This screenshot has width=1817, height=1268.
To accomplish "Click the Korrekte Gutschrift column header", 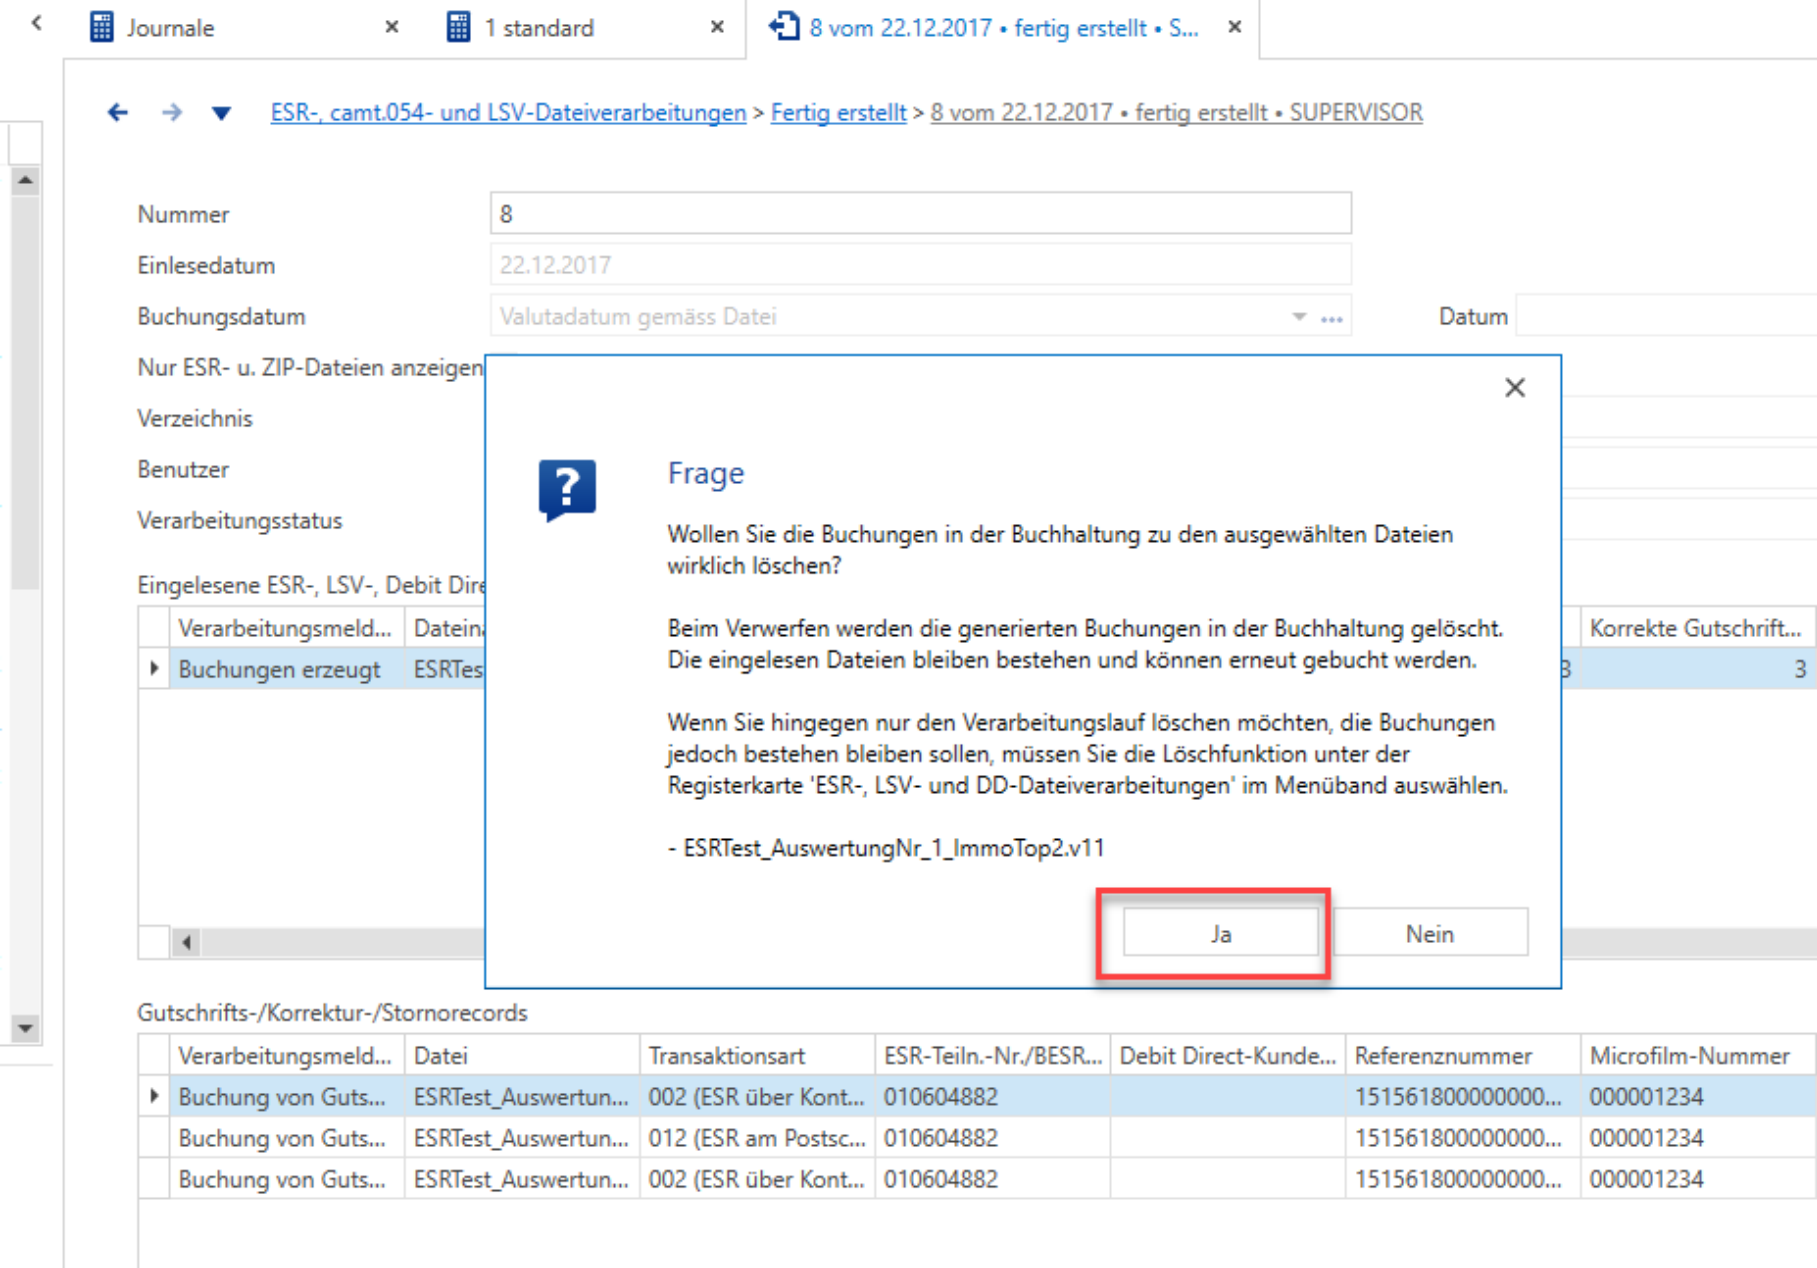I will click(x=1696, y=628).
